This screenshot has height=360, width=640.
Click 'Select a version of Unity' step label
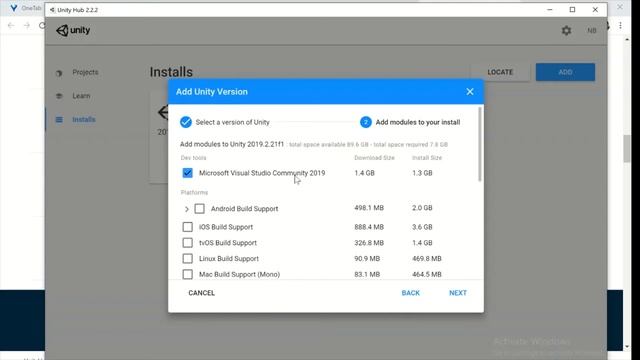[233, 122]
